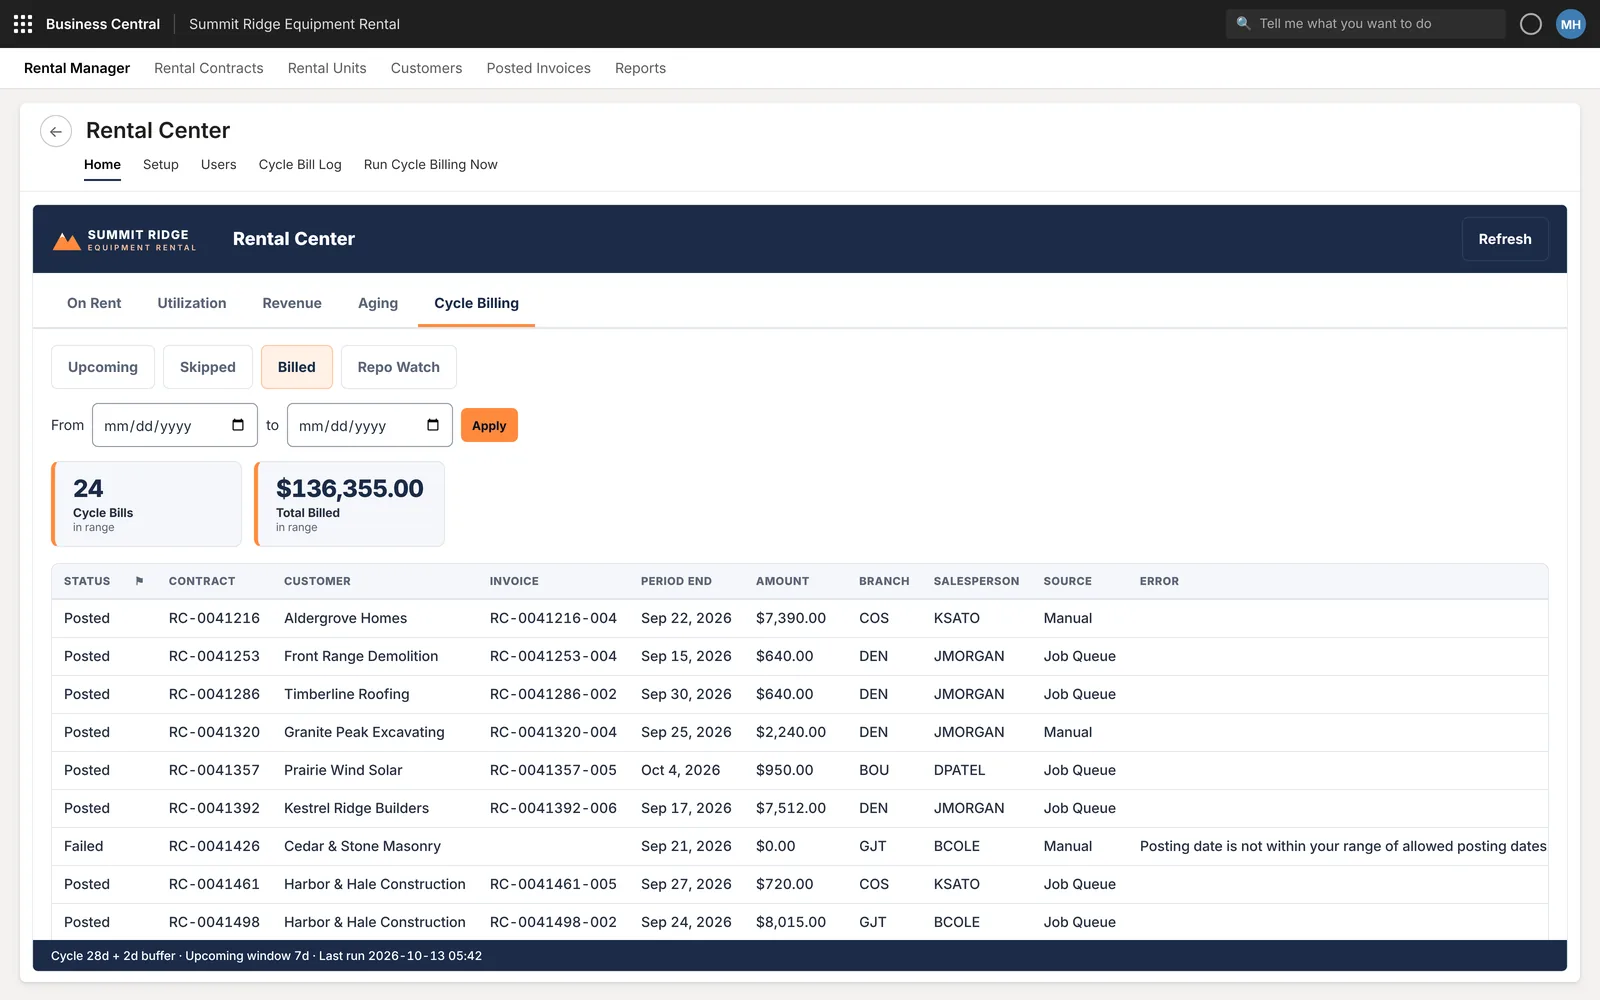1600x1000 pixels.
Task: Click Run Cycle Billing Now
Action: 431,164
